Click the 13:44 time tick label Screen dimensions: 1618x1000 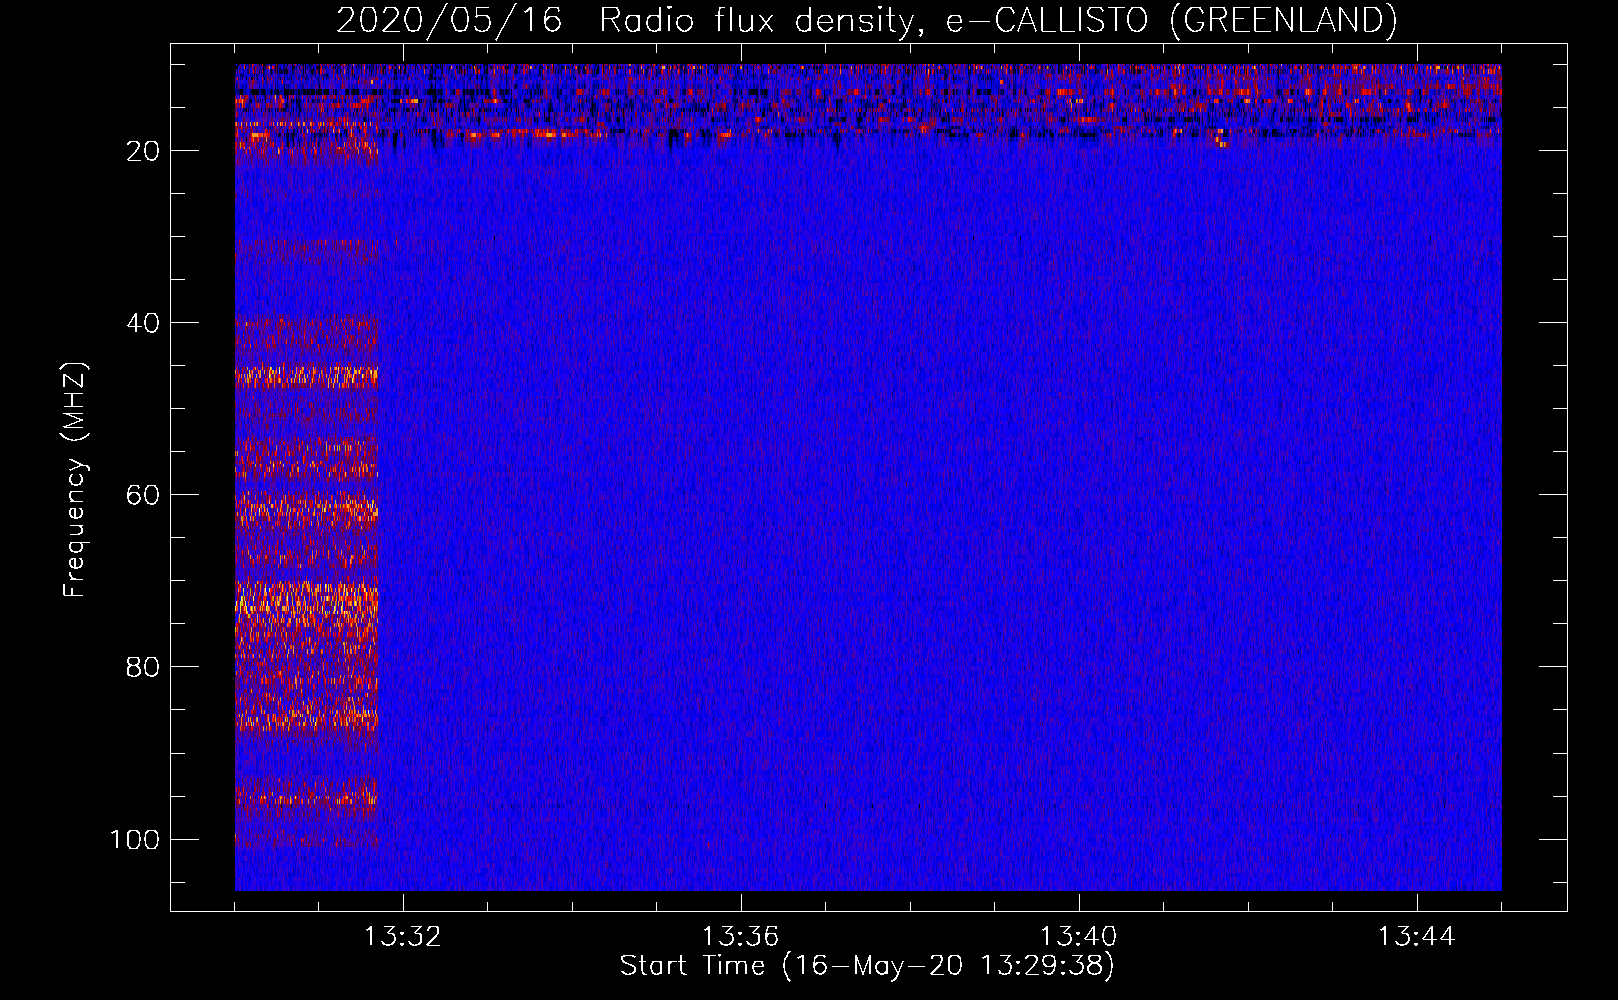[1416, 937]
